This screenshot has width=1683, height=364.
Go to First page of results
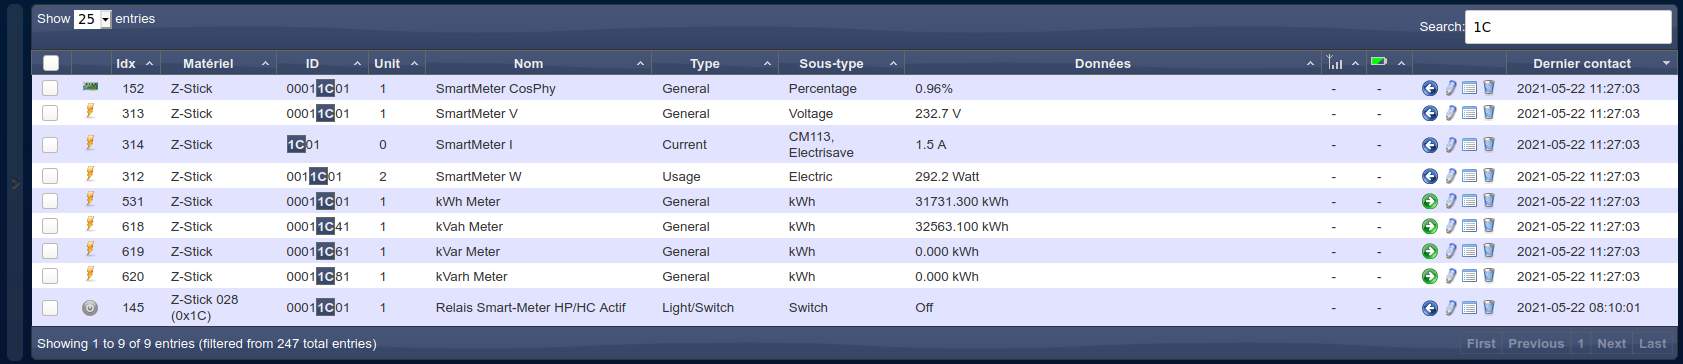(1481, 343)
